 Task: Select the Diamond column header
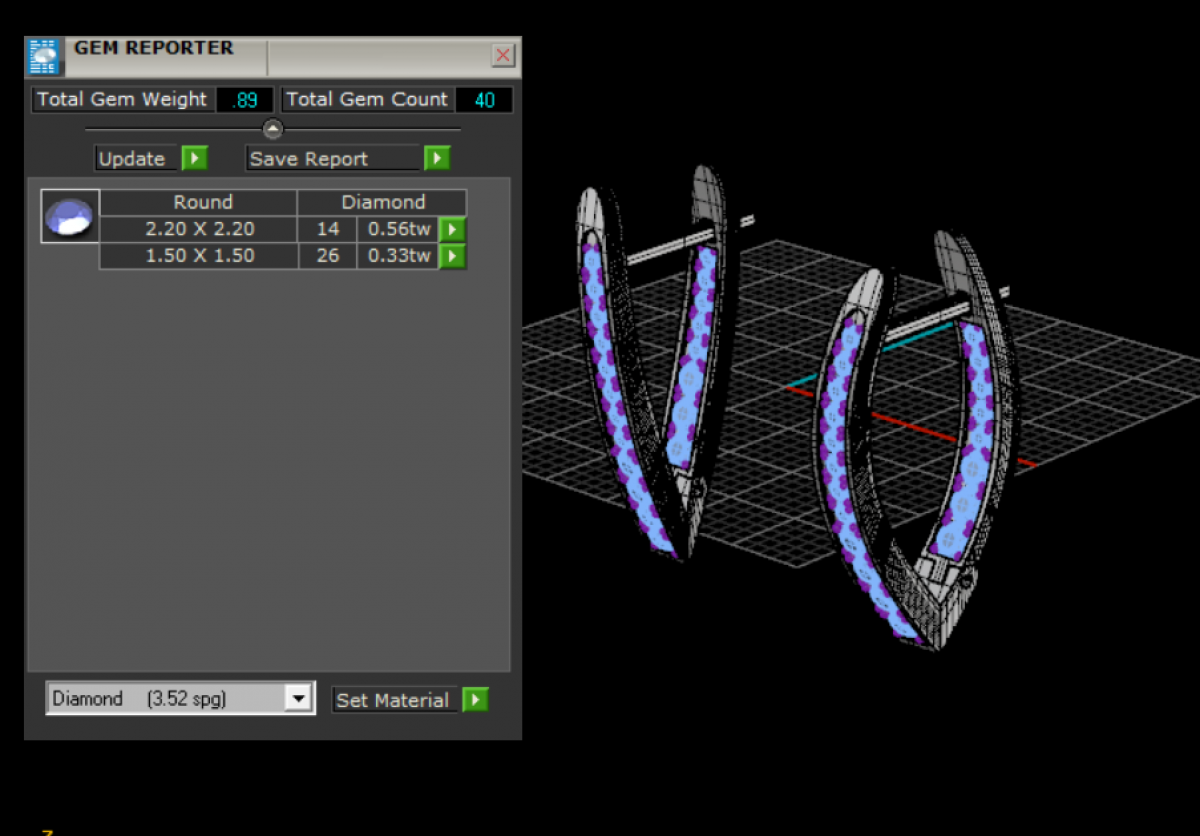coord(383,202)
